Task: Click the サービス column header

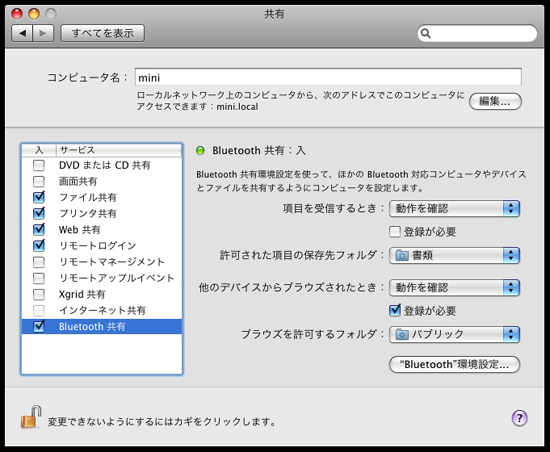Action: 119,150
